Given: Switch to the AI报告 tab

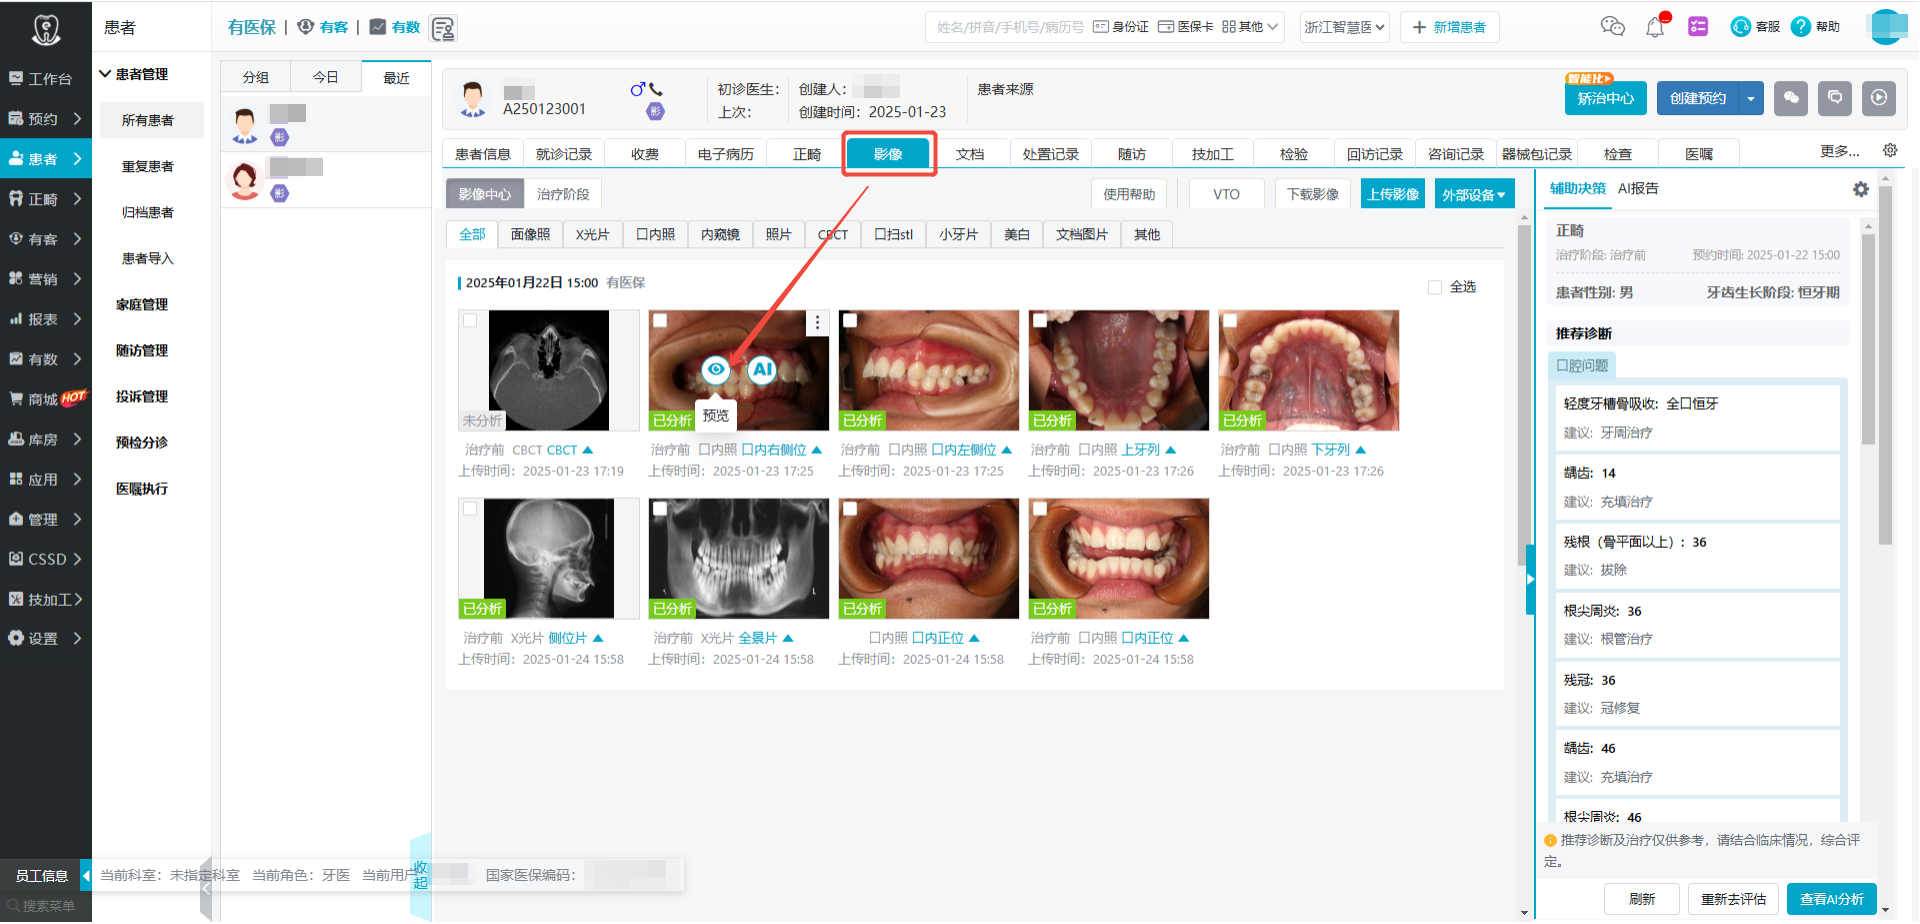Looking at the screenshot, I should pos(1639,188).
